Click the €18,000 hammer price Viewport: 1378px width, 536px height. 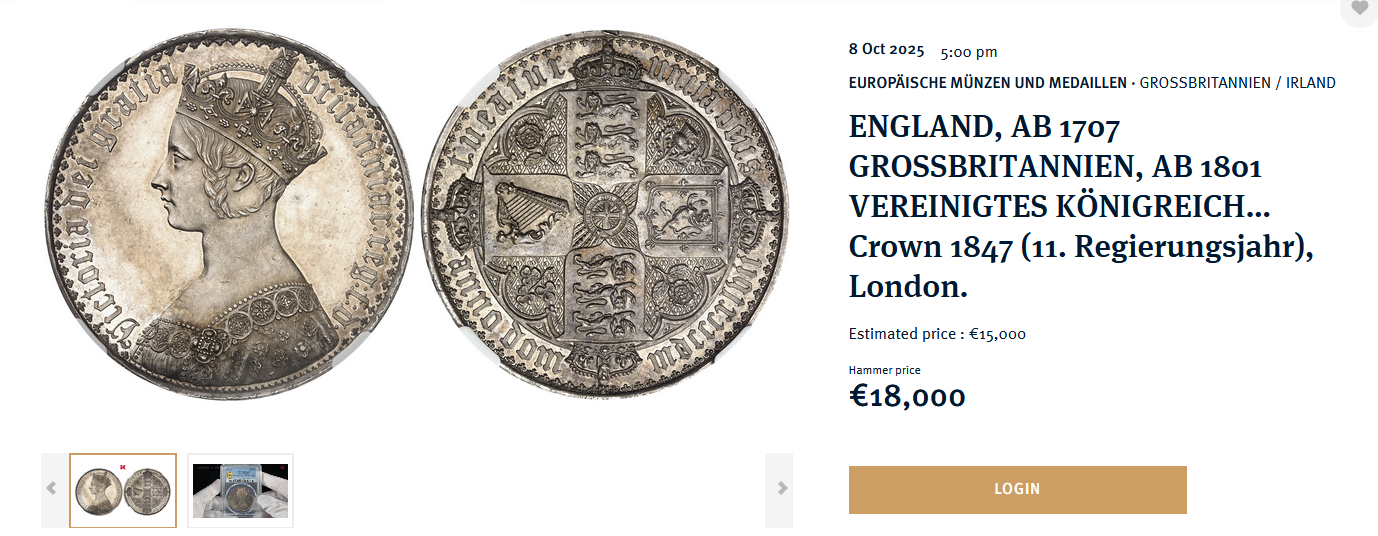pyautogui.click(x=907, y=397)
